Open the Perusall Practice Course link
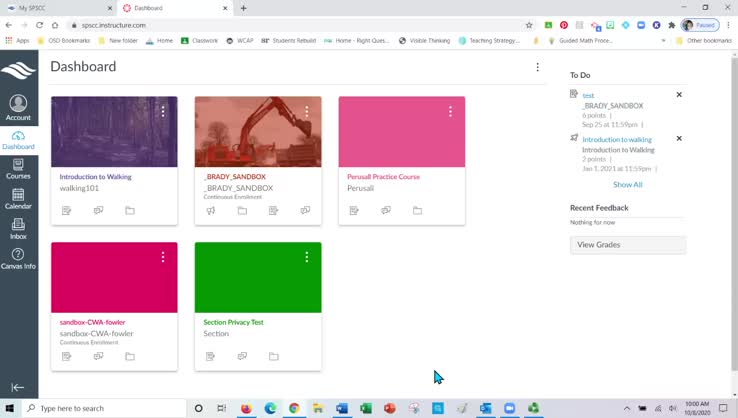The width and height of the screenshot is (738, 418). point(384,177)
